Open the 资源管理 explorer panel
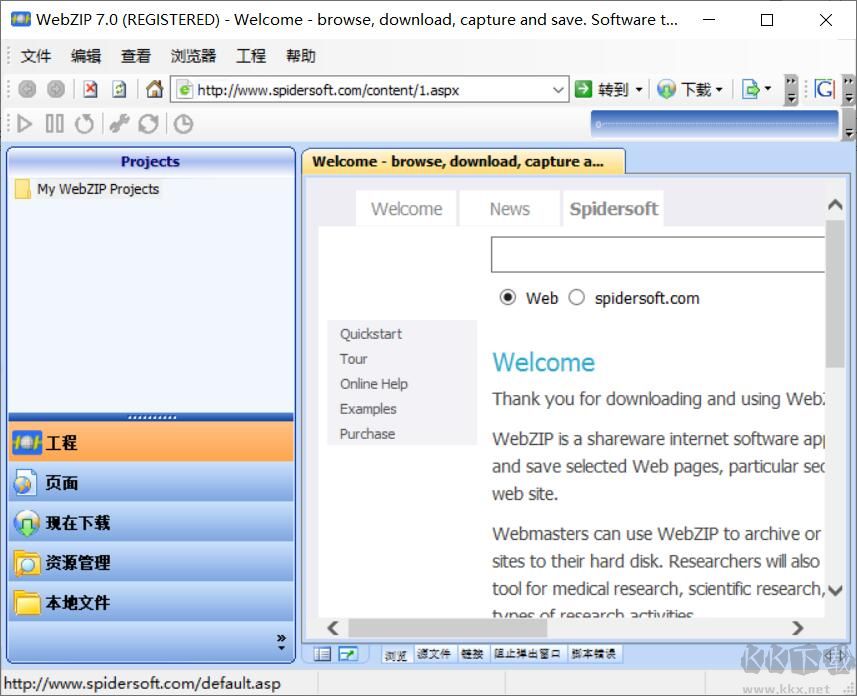857x696 pixels. (151, 562)
